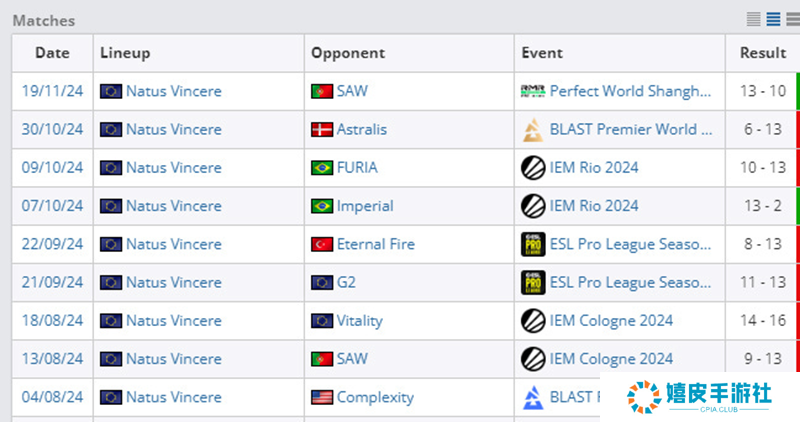Click the Lineup column header
Screen dimensions: 800x422
click(x=125, y=53)
